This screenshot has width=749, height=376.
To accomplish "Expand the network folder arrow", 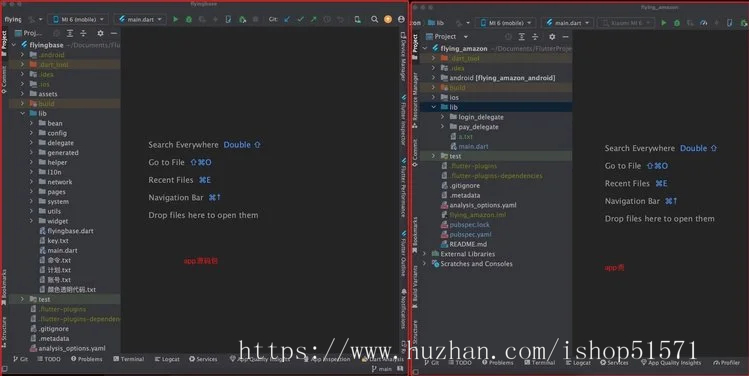I will click(x=31, y=182).
